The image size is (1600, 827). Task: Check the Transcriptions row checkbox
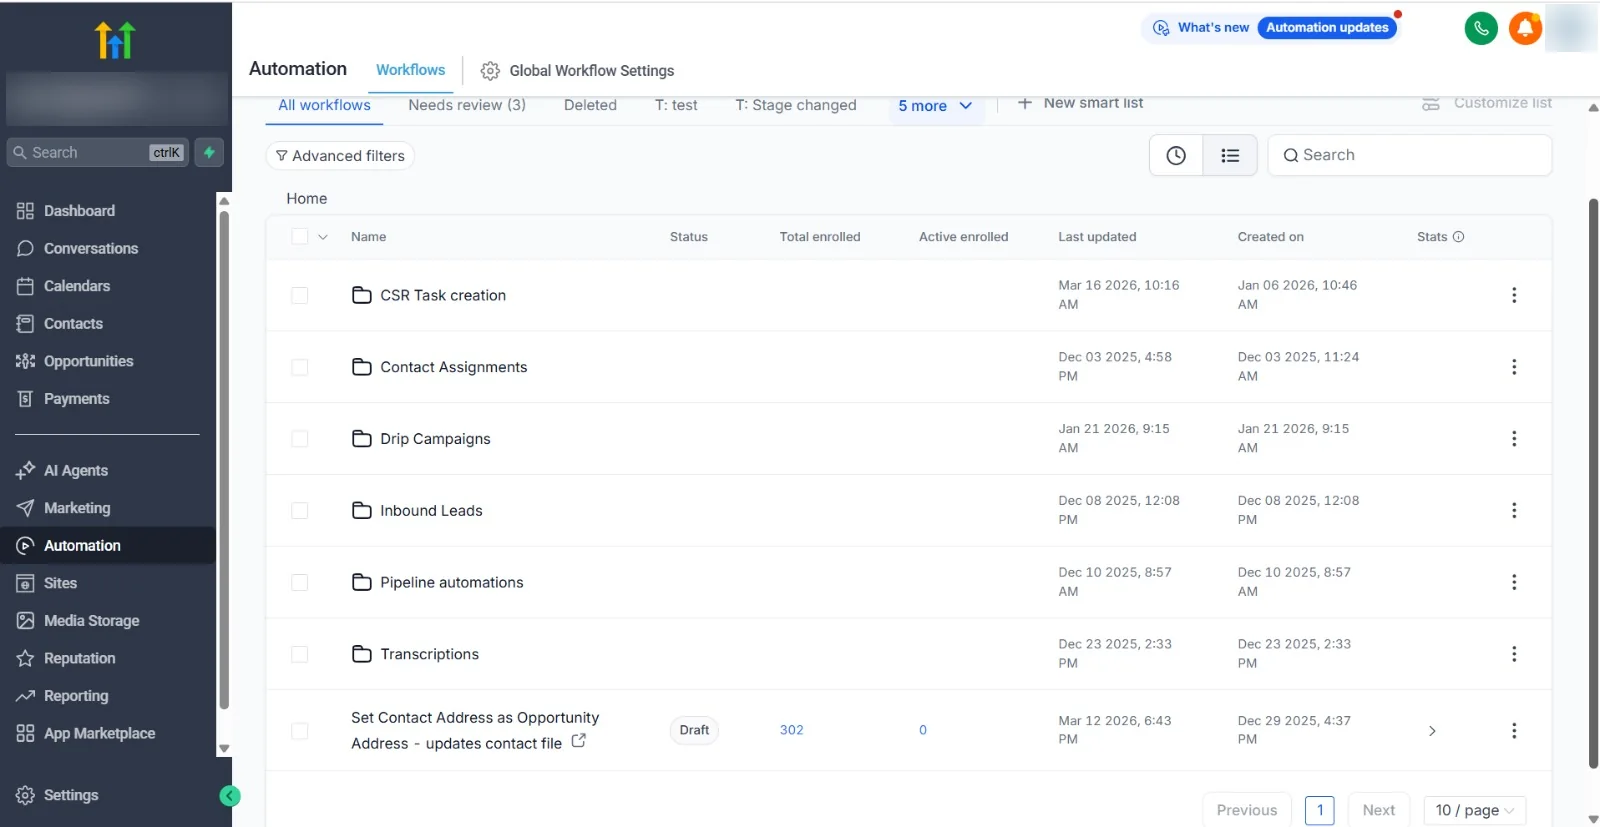pyautogui.click(x=300, y=654)
